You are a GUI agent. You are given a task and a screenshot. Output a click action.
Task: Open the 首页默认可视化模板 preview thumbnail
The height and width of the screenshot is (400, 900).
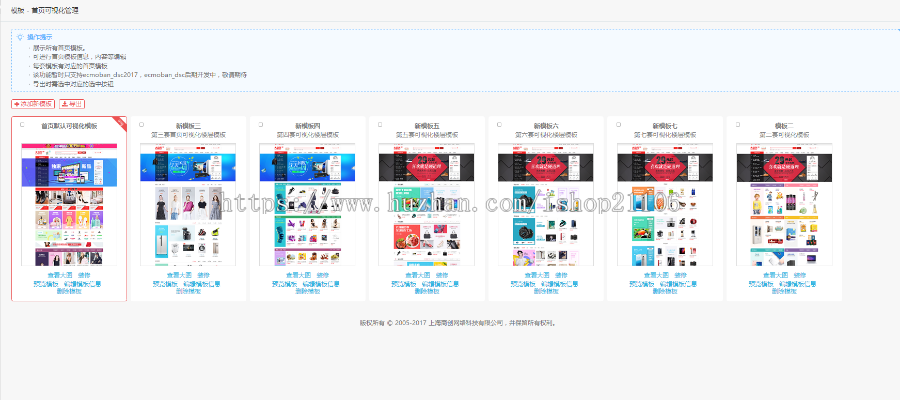[x=69, y=205]
